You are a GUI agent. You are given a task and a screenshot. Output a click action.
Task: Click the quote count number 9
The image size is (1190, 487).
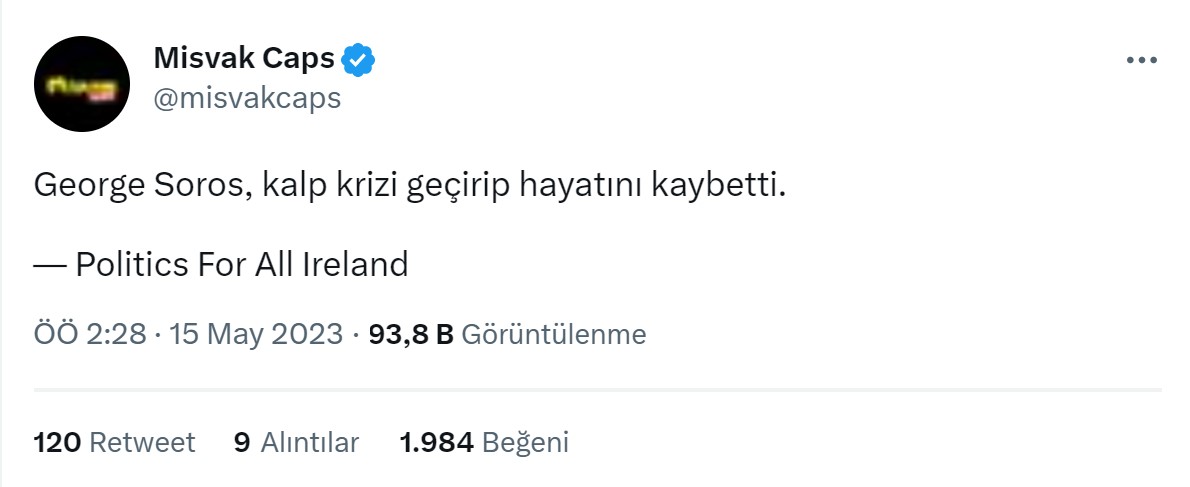241,442
